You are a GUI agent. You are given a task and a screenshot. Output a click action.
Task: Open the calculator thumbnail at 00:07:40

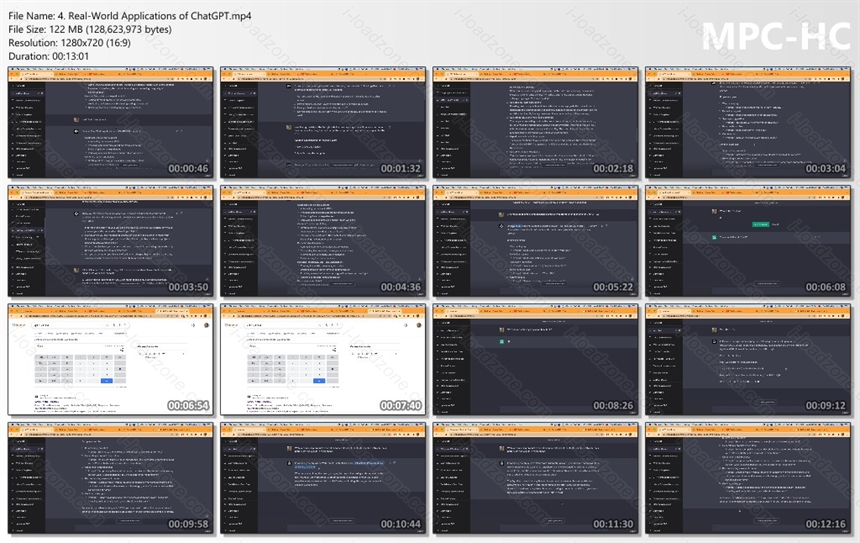323,360
